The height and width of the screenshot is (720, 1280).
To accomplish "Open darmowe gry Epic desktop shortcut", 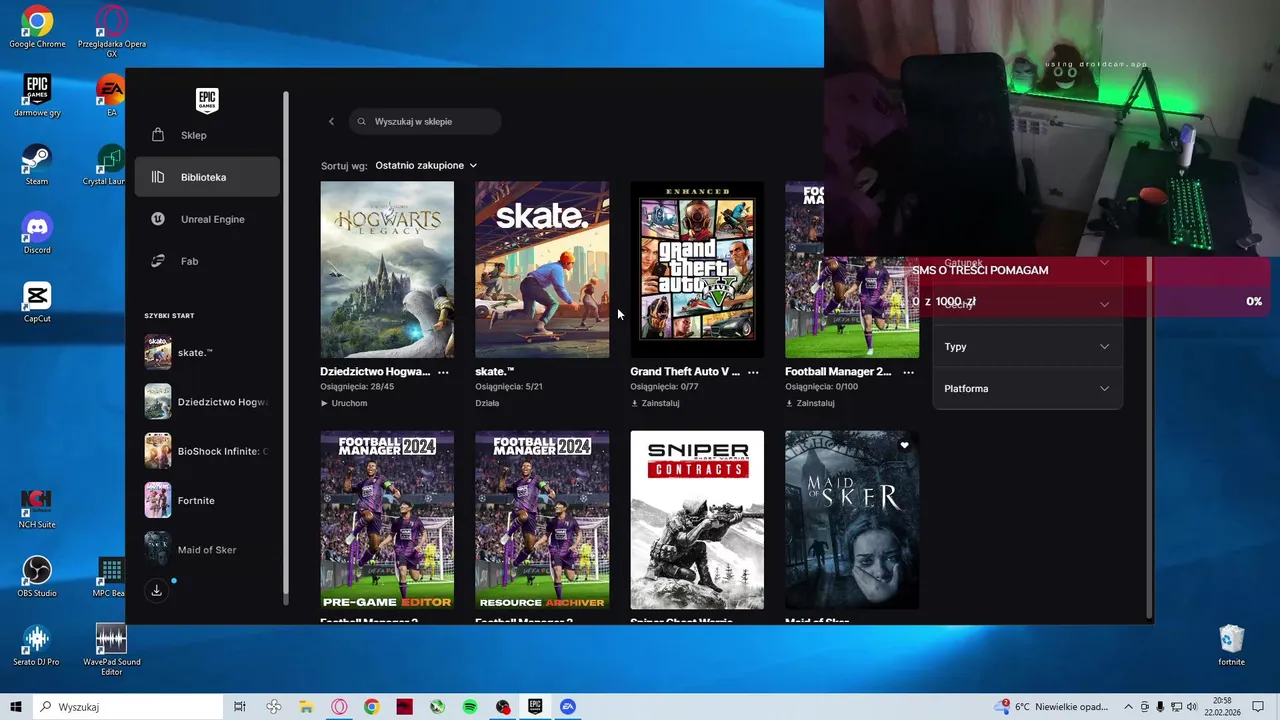I will coord(37,96).
